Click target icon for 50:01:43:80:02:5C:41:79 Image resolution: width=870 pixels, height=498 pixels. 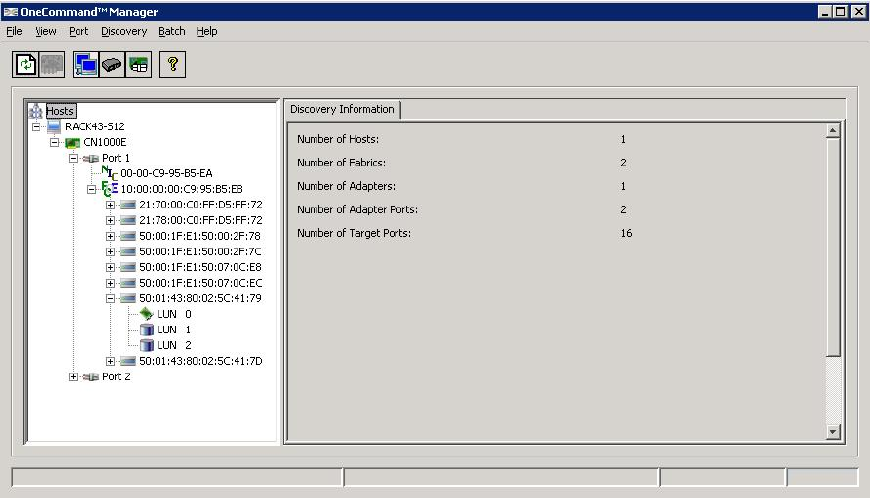(128, 298)
